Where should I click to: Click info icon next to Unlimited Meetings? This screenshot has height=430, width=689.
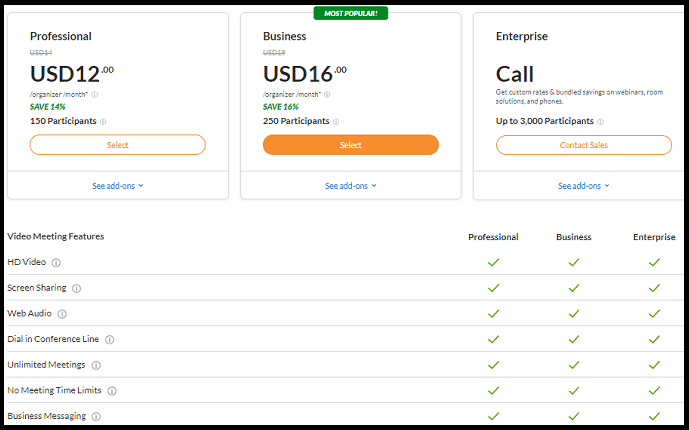(96, 366)
